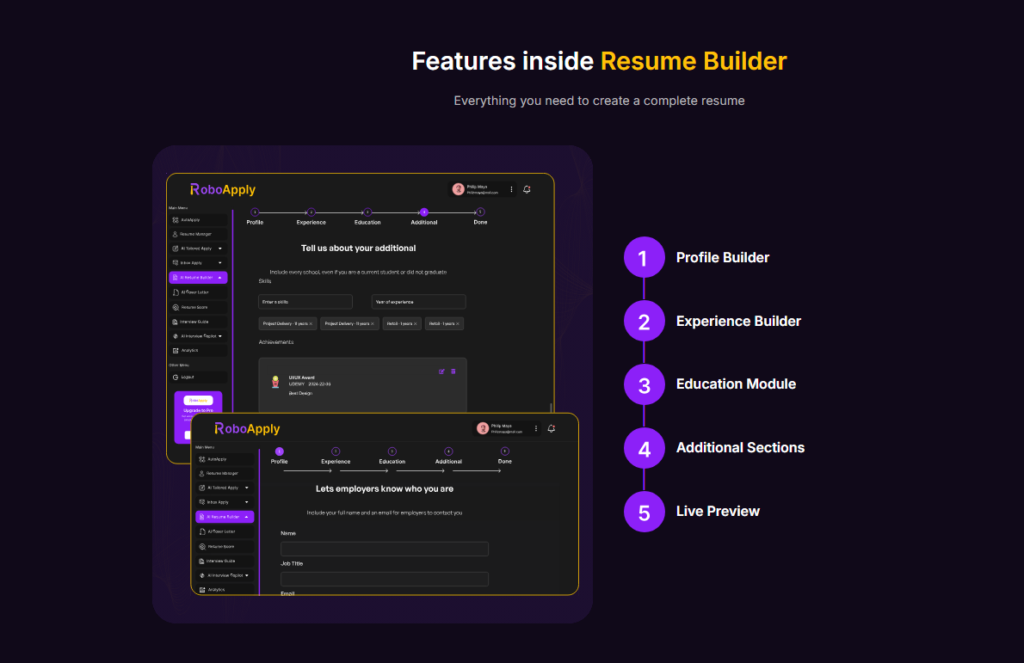The height and width of the screenshot is (663, 1024).
Task: Click the Upgrade to Pro button
Action: [197, 410]
